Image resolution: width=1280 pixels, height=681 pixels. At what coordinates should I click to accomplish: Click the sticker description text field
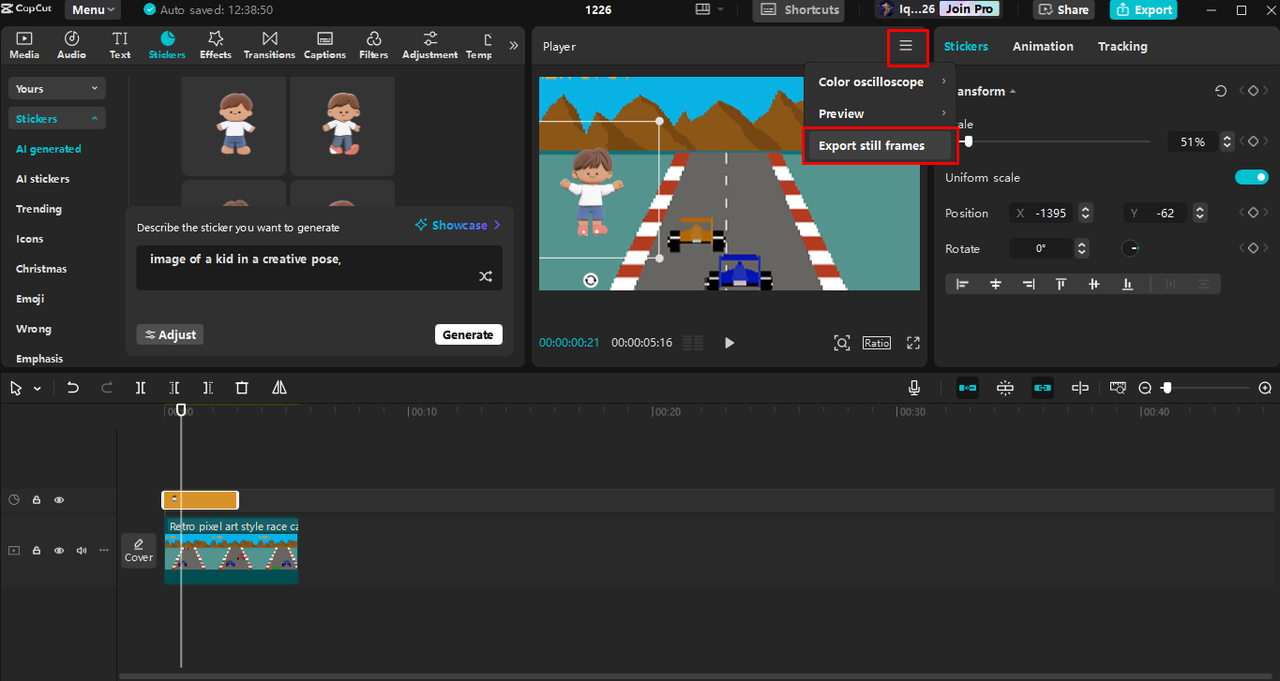point(320,268)
